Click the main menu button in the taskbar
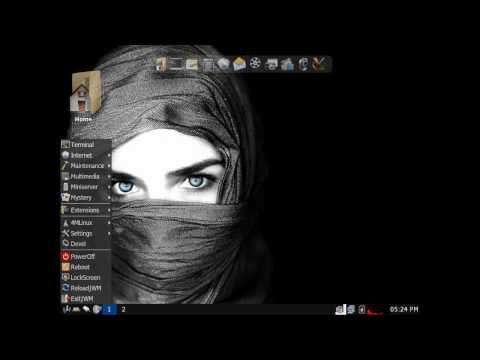Viewport: 480px width, 360px height. click(66, 309)
